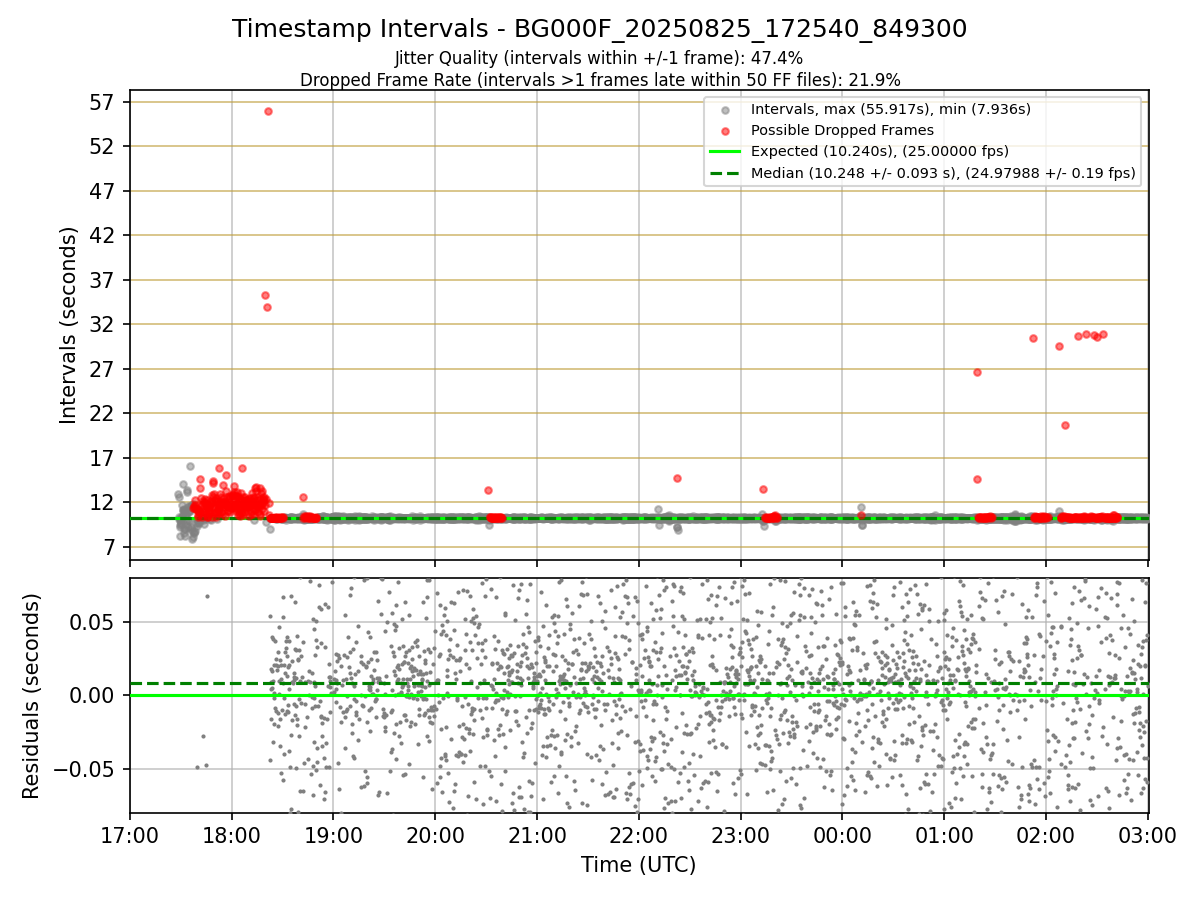Click the highest red outlier point near 56 seconds
This screenshot has width=1200, height=900.
click(x=268, y=111)
